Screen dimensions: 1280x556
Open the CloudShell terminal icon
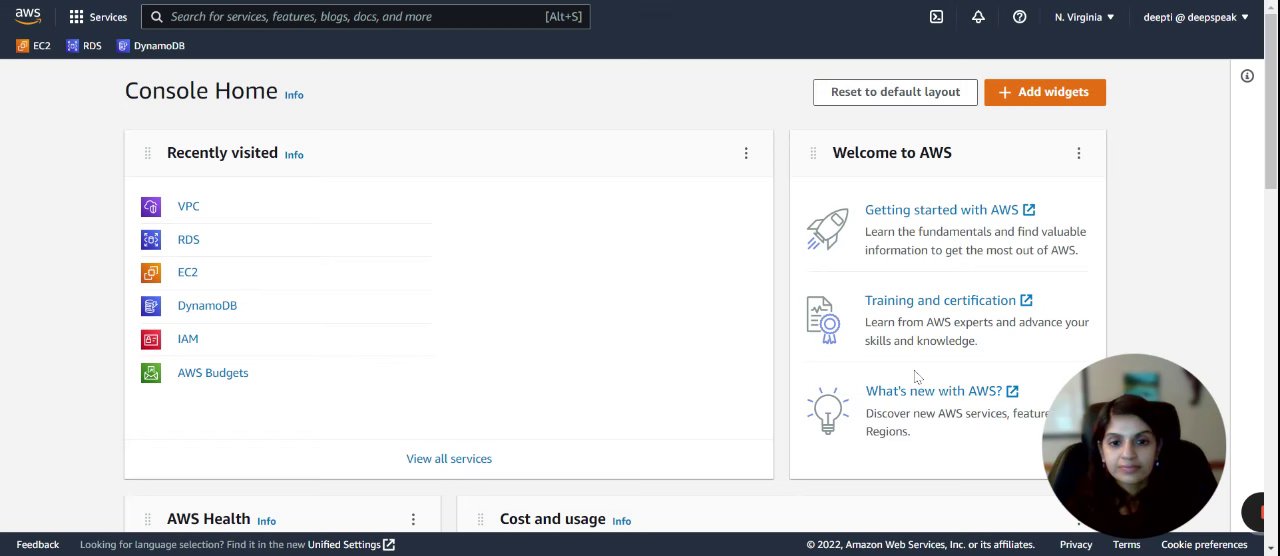(x=936, y=17)
